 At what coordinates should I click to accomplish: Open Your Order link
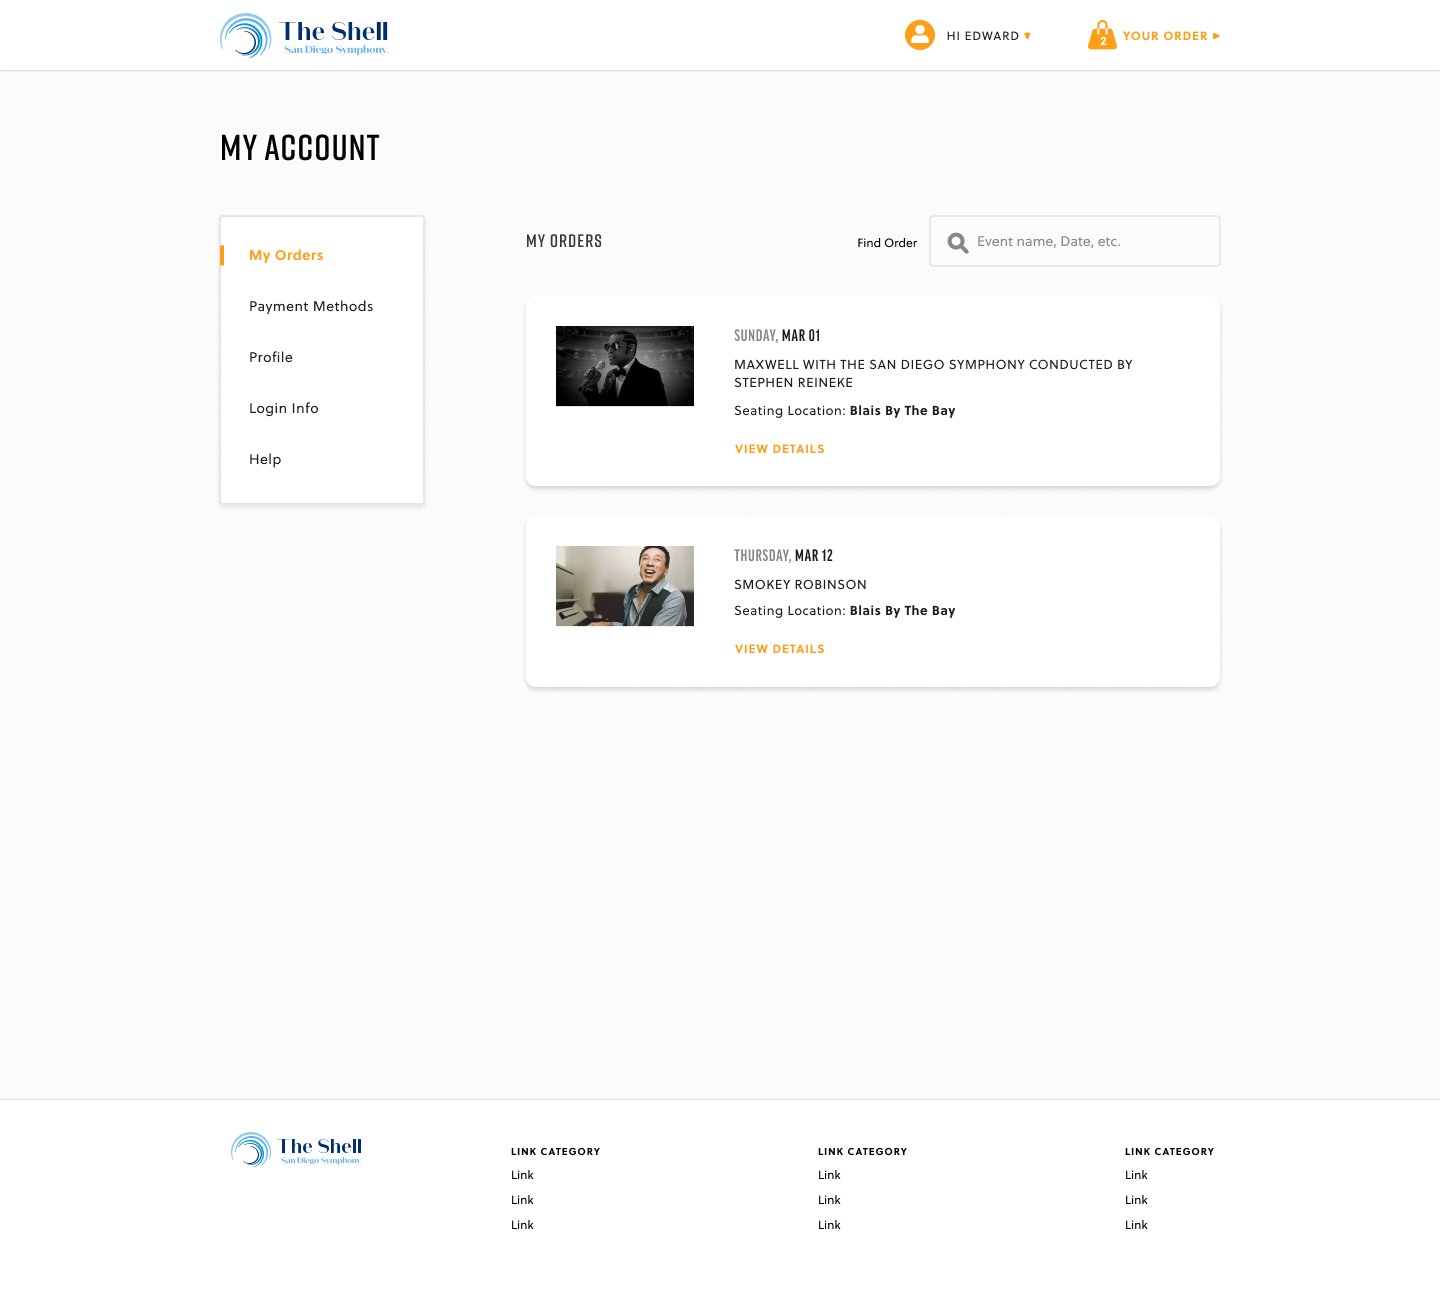pos(1154,36)
